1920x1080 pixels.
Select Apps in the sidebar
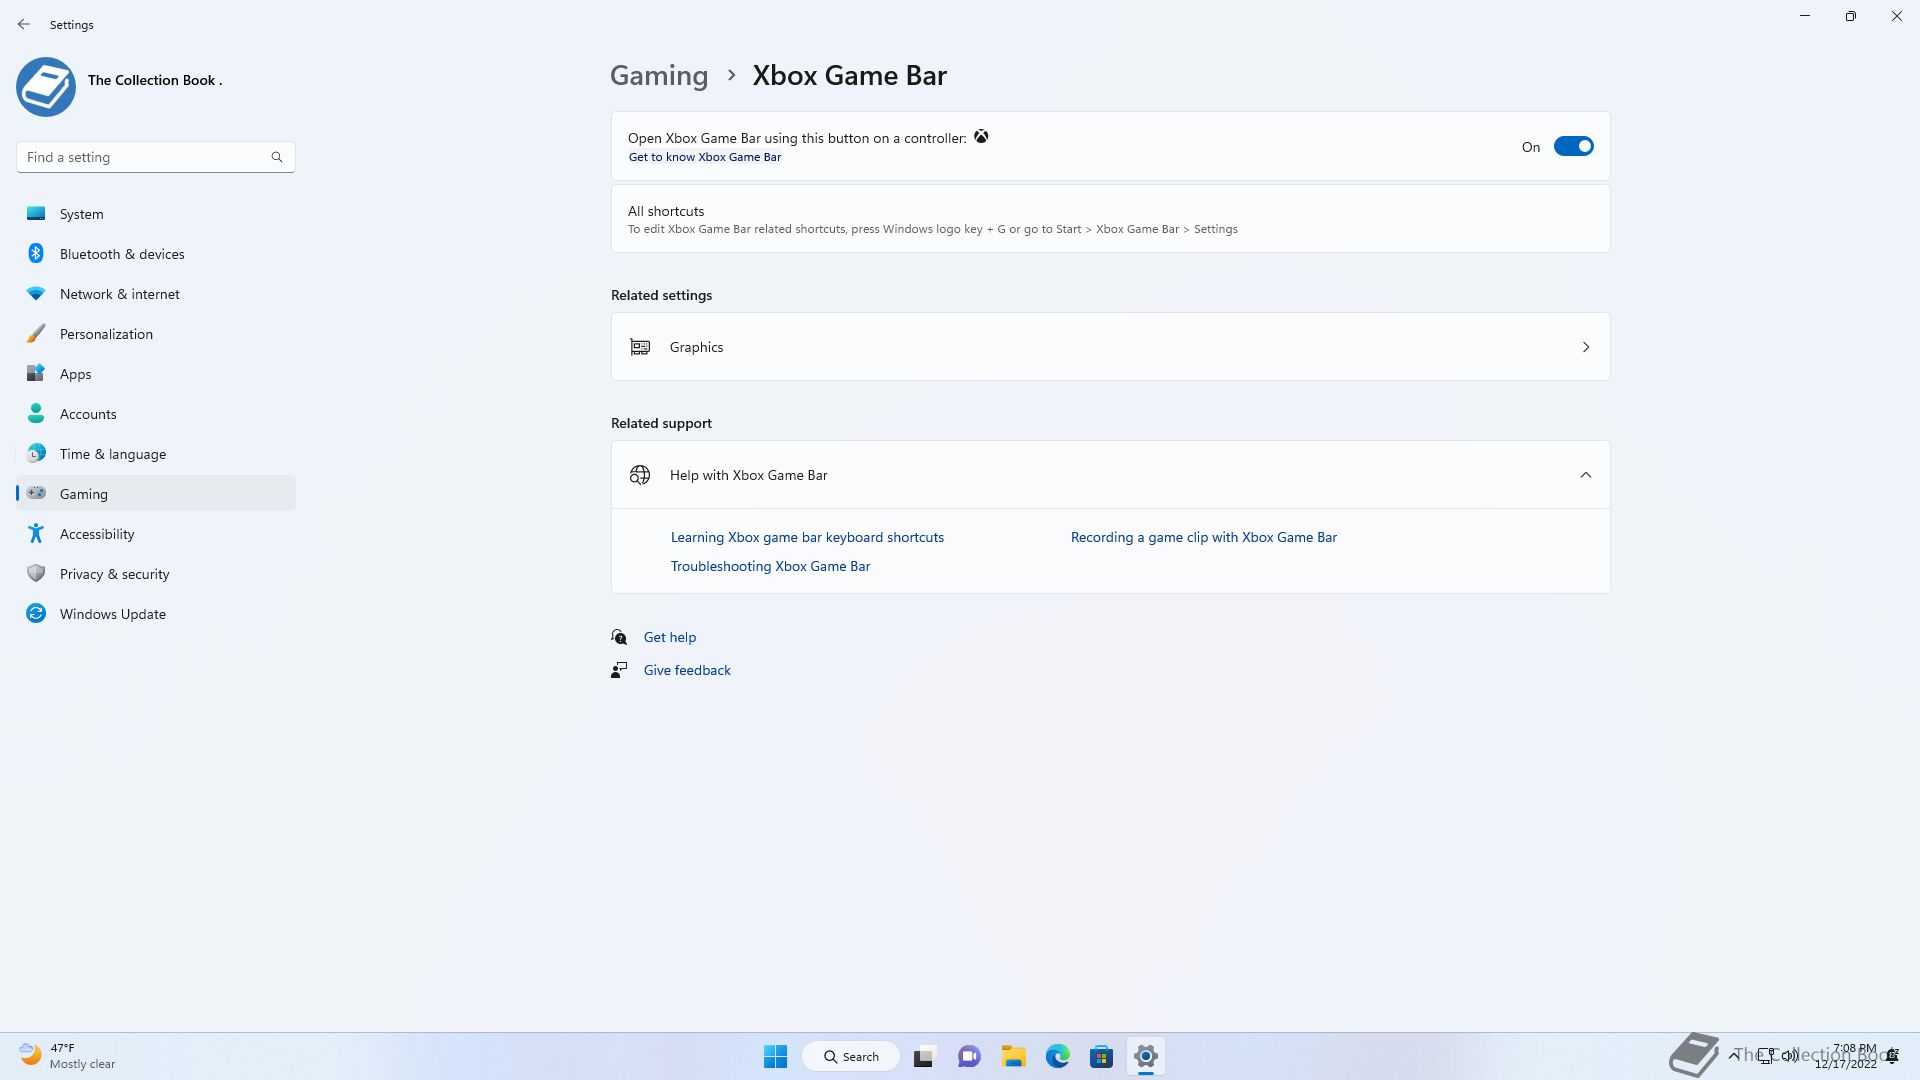[156, 374]
